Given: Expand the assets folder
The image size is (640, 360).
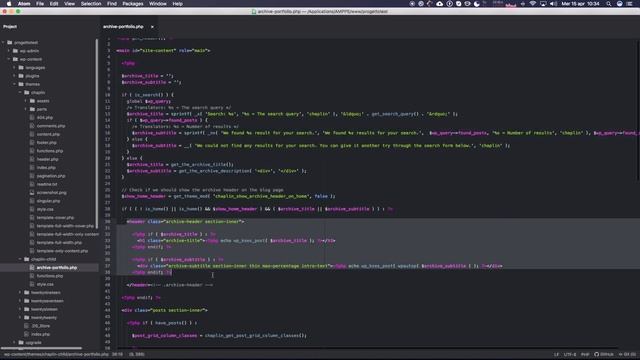Looking at the screenshot, I should (x=26, y=101).
